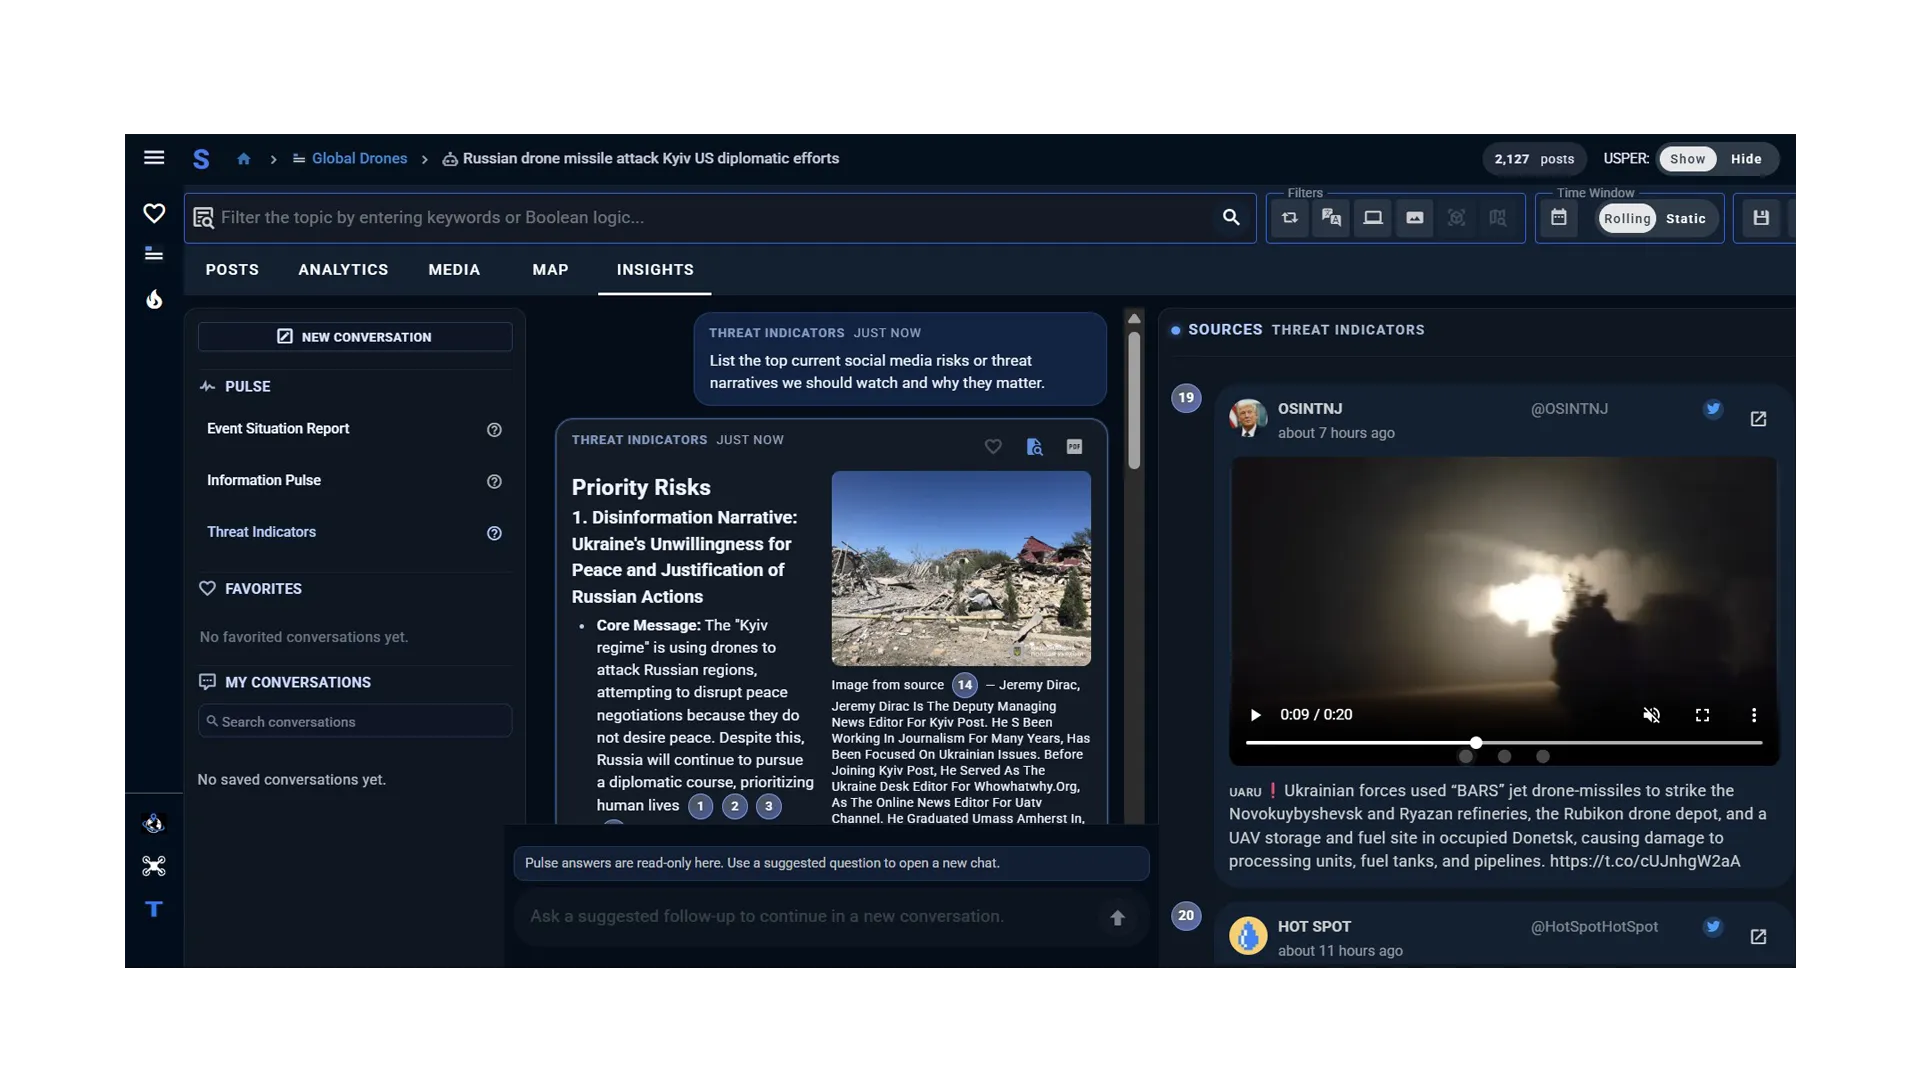Click the calendar time window icon
The image size is (1920, 1080).
point(1558,218)
